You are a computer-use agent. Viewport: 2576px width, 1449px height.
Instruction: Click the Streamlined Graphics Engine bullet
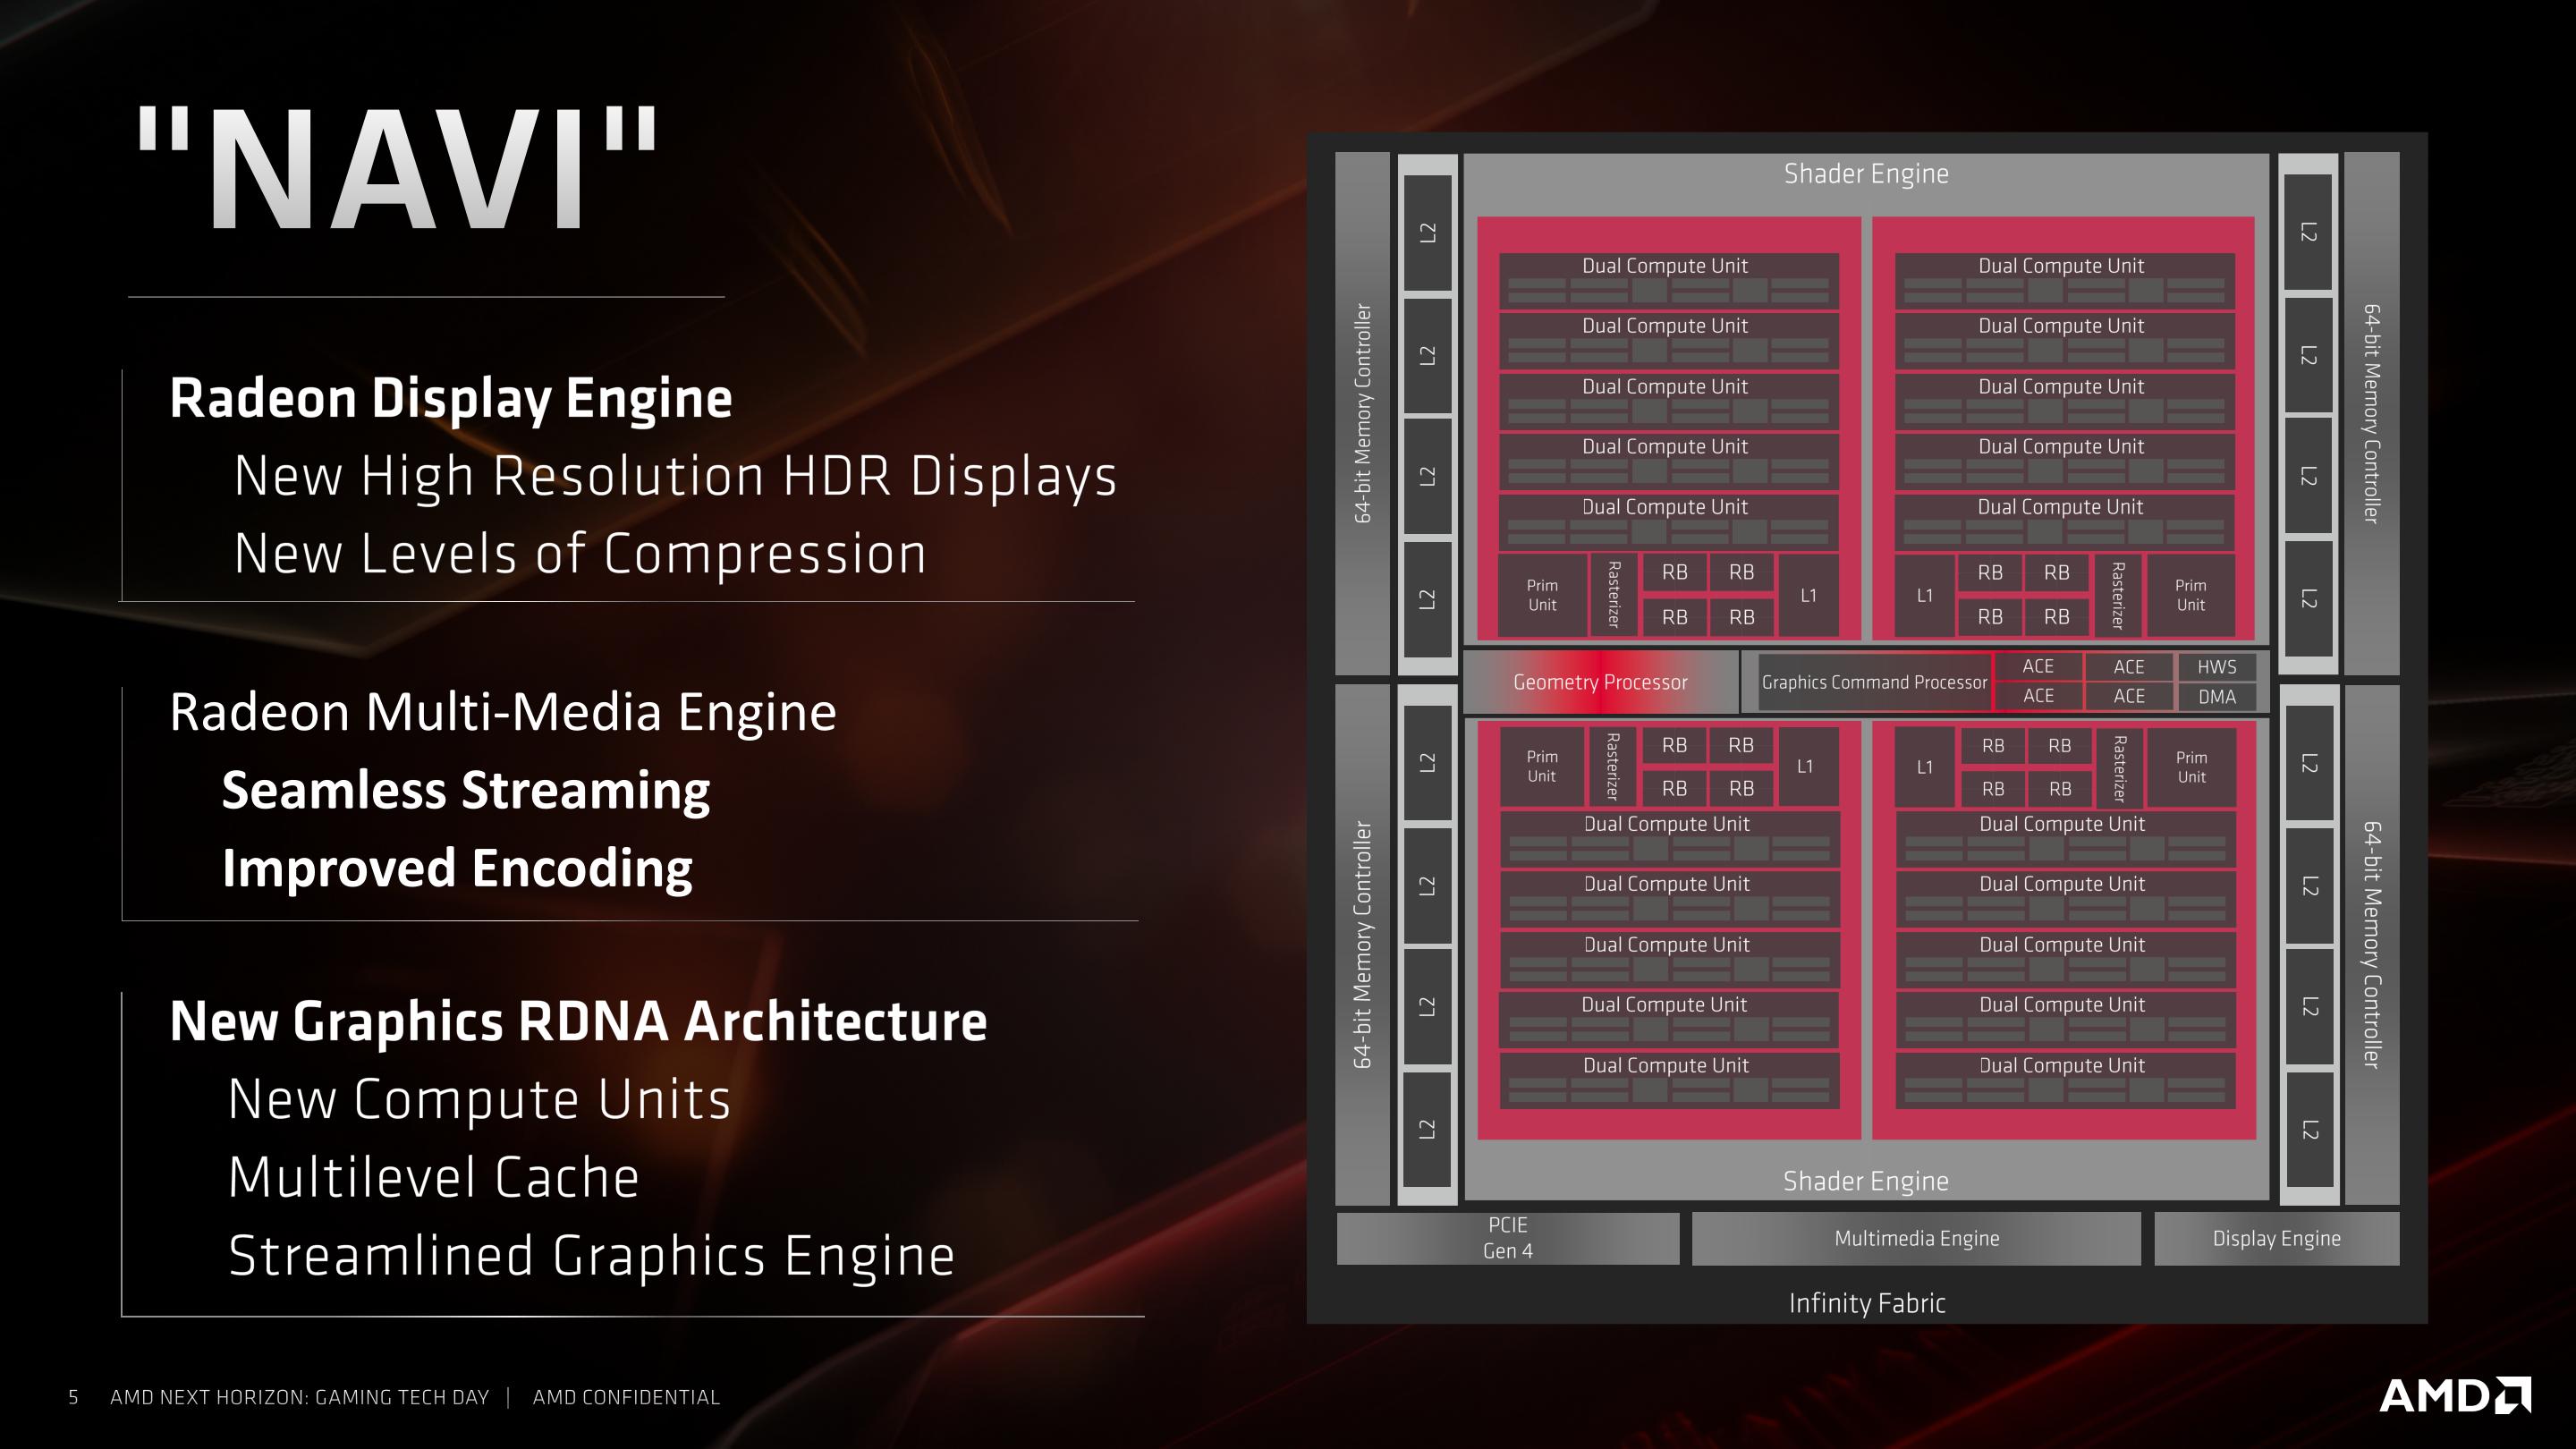(x=591, y=1256)
